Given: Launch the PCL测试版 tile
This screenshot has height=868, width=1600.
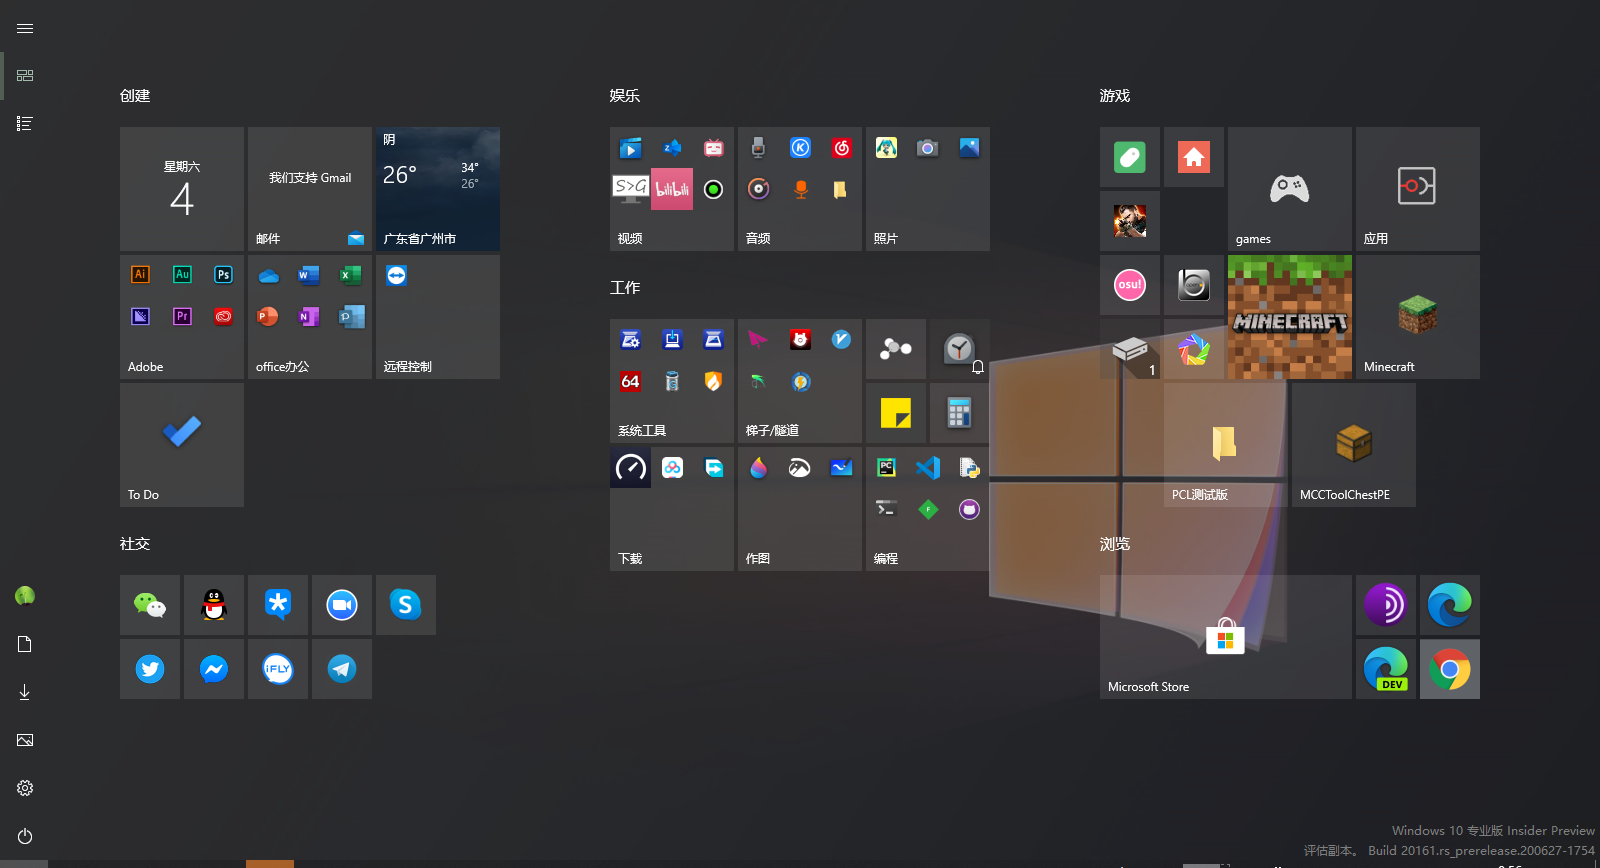Looking at the screenshot, I should [x=1226, y=445].
